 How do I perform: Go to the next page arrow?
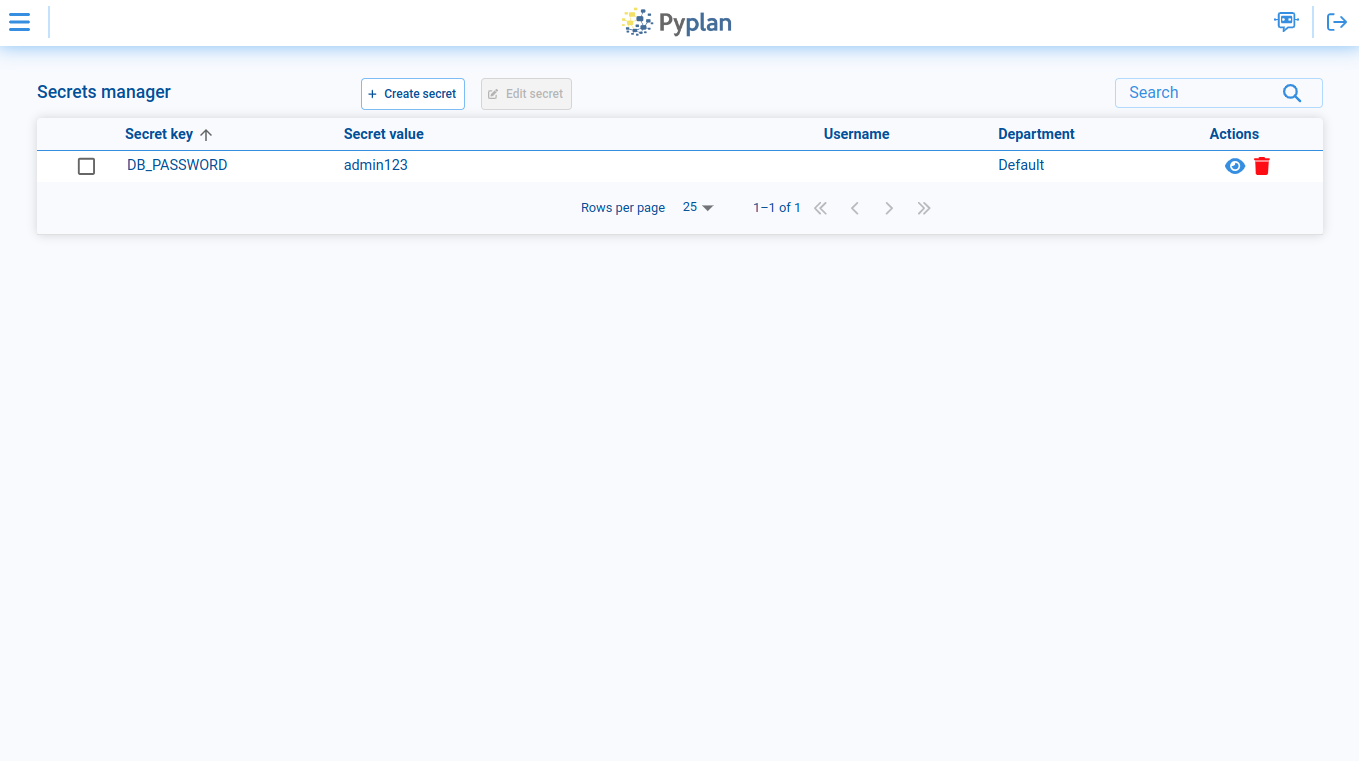(889, 207)
